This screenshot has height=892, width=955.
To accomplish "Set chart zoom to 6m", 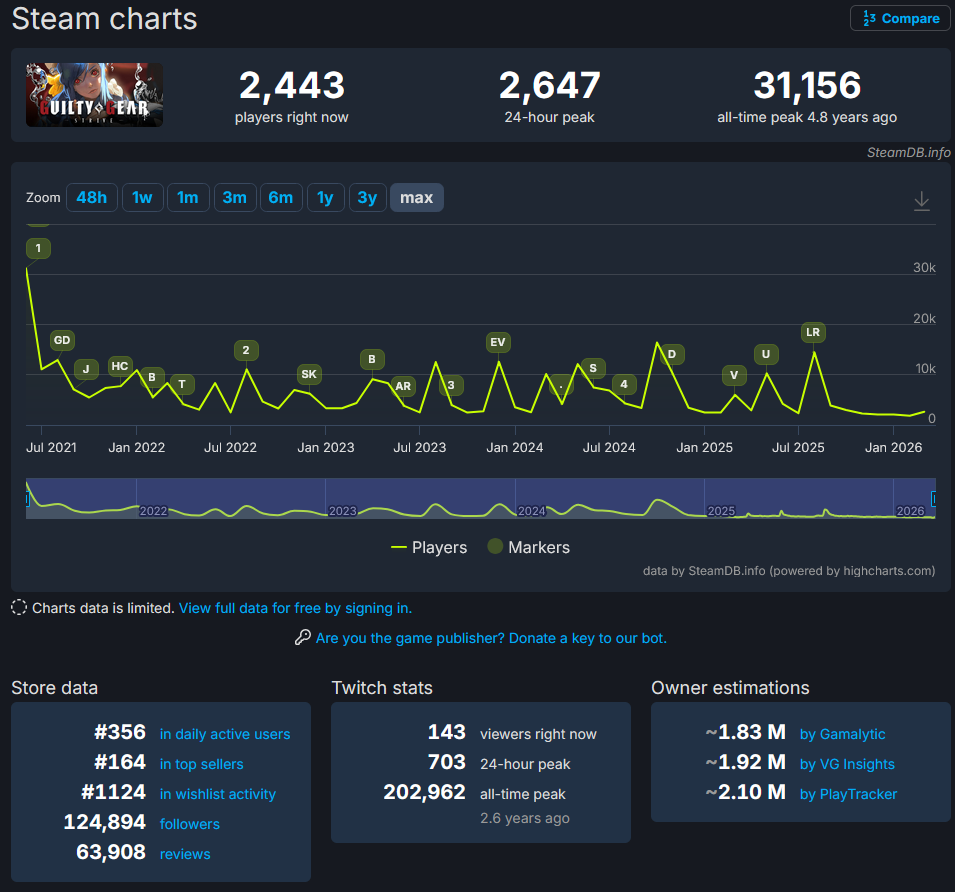I will point(281,198).
